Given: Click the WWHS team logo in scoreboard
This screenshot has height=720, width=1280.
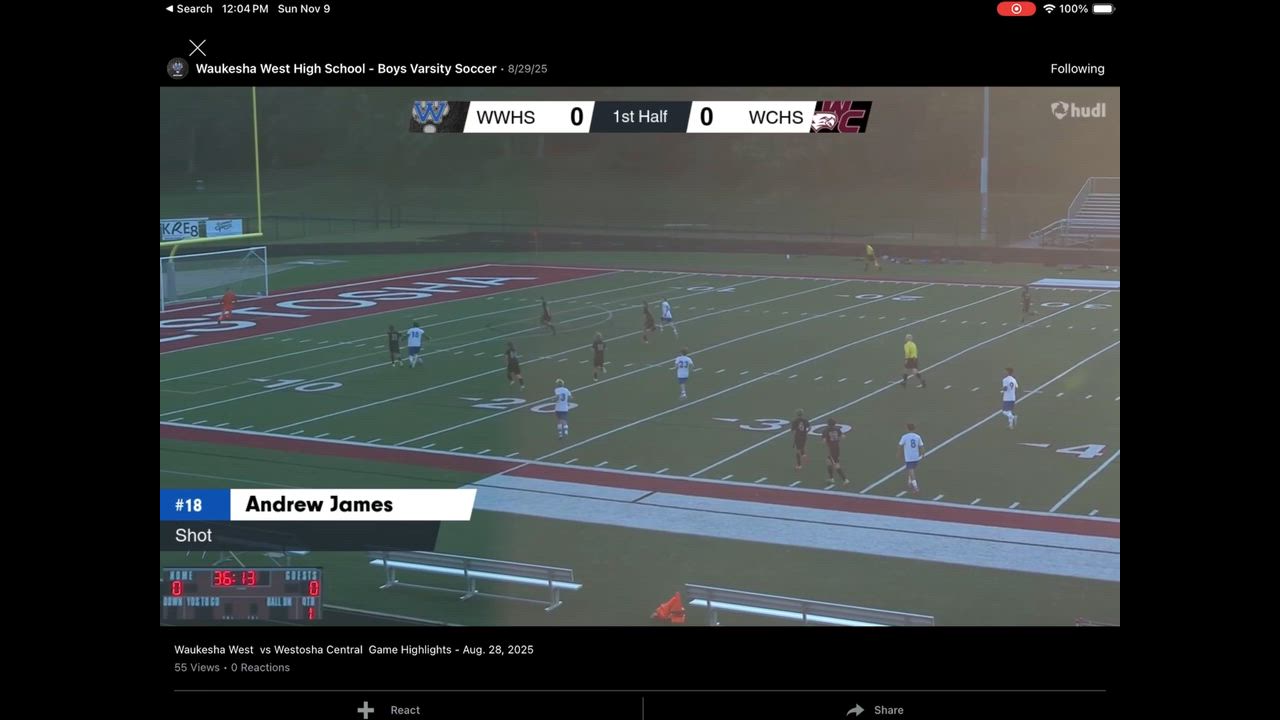Looking at the screenshot, I should 431,116.
